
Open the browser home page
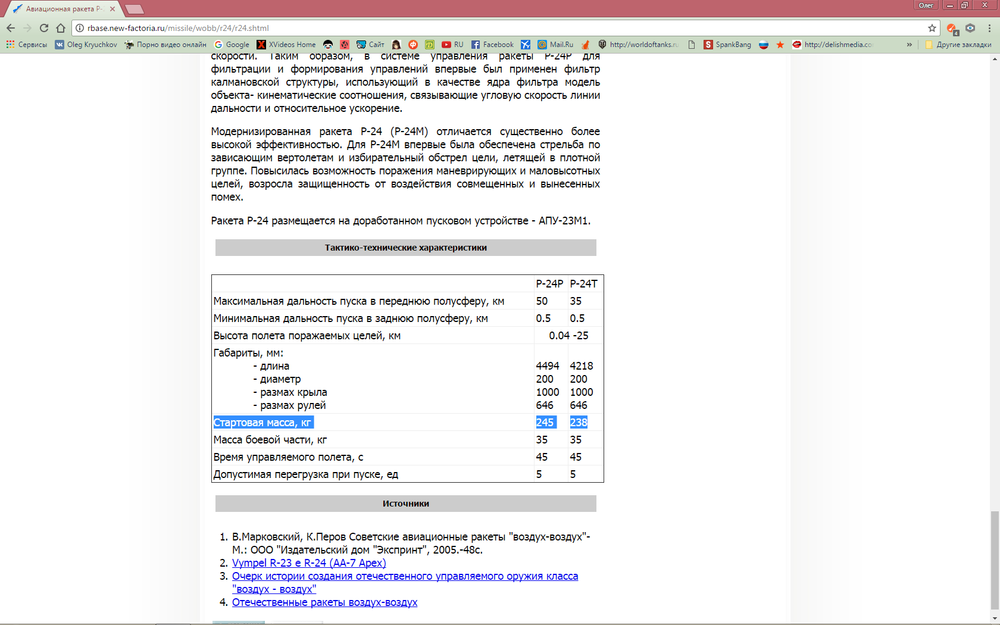coord(61,28)
